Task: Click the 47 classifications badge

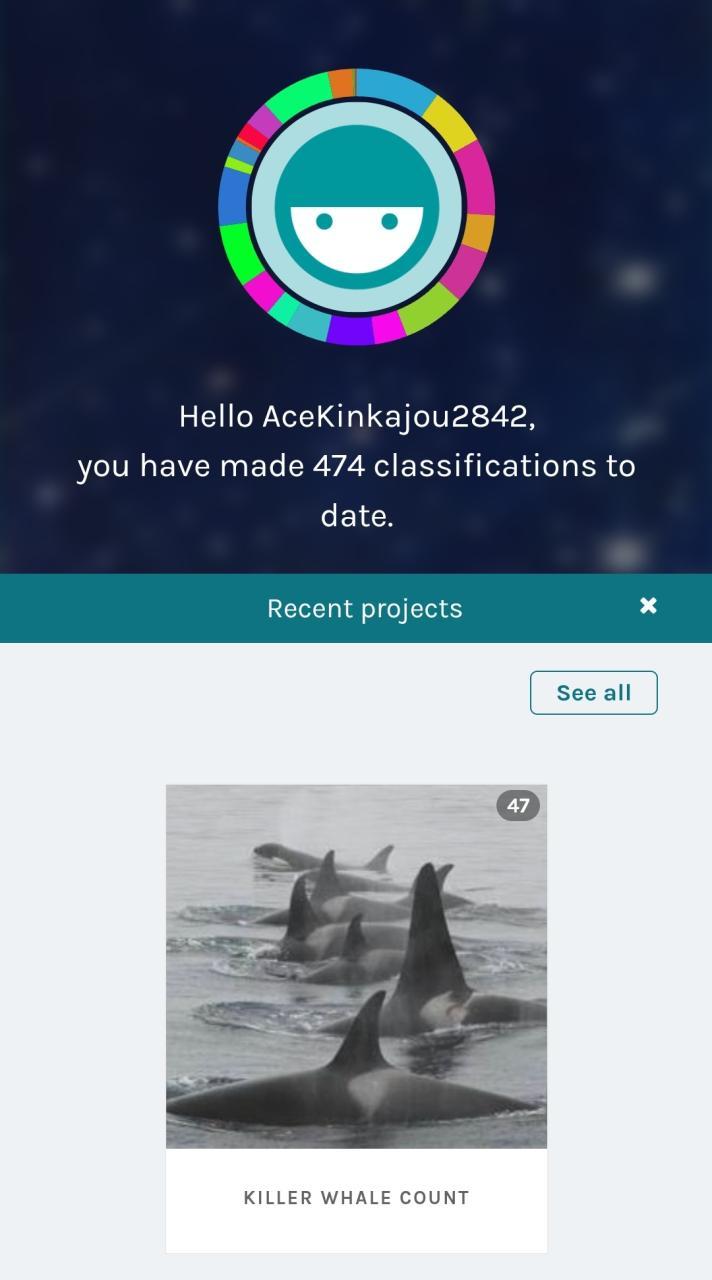Action: pyautogui.click(x=518, y=806)
